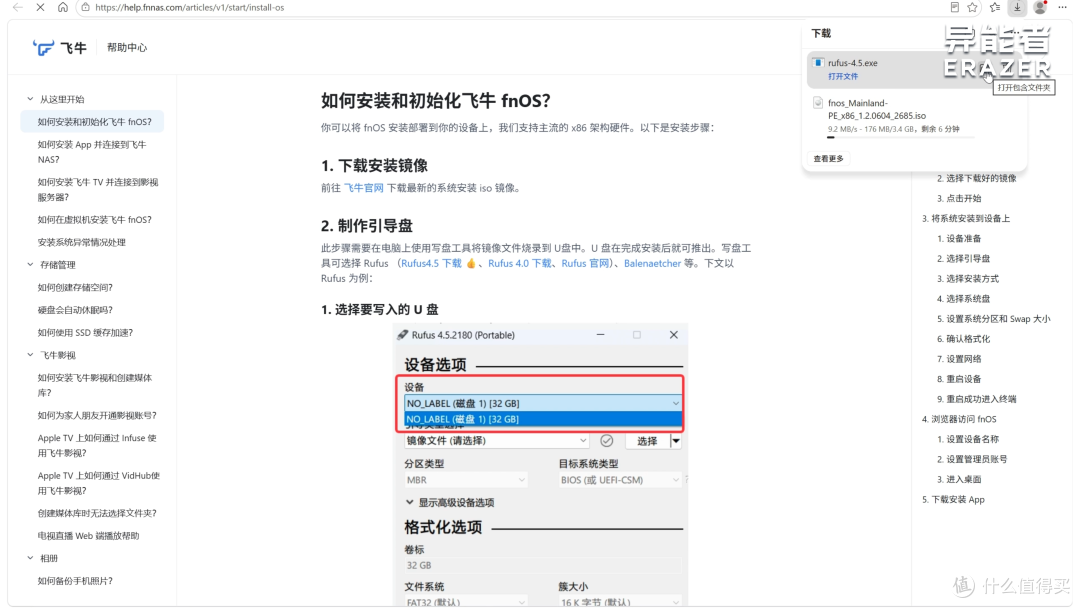Open the browser more options menu

click(1063, 7)
